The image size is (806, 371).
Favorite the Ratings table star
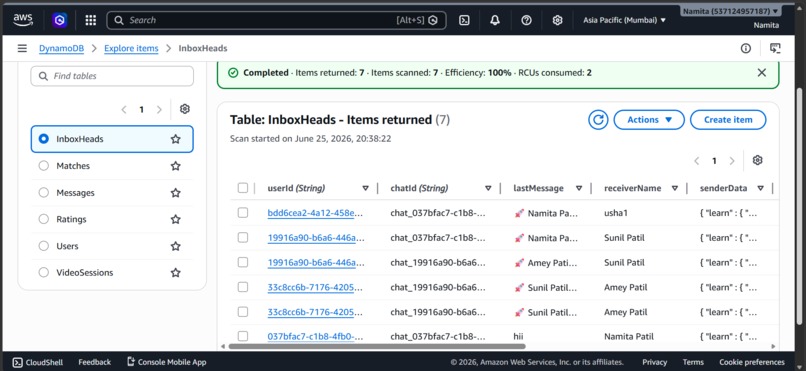tap(176, 219)
